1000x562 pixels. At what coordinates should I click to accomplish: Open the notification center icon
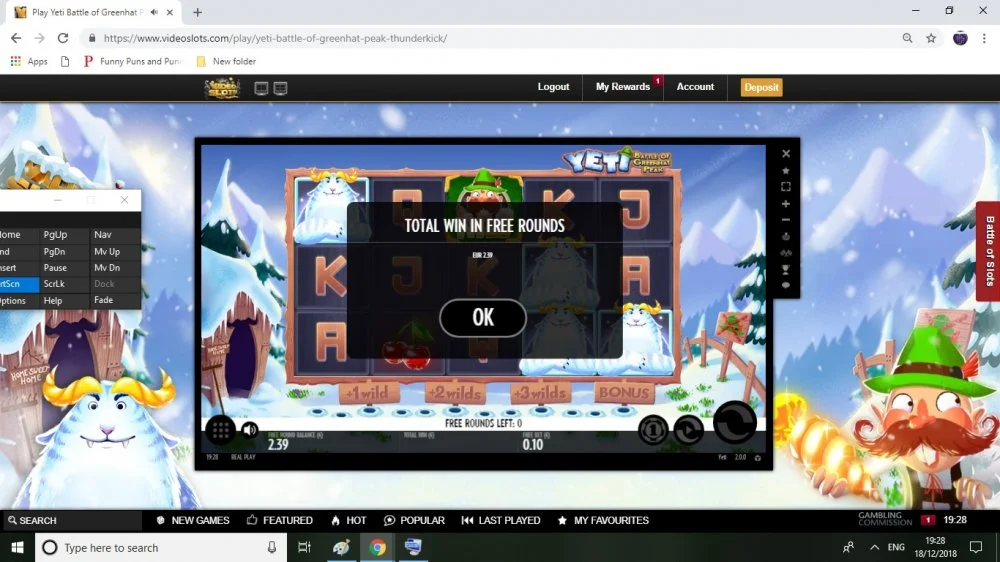(x=975, y=547)
